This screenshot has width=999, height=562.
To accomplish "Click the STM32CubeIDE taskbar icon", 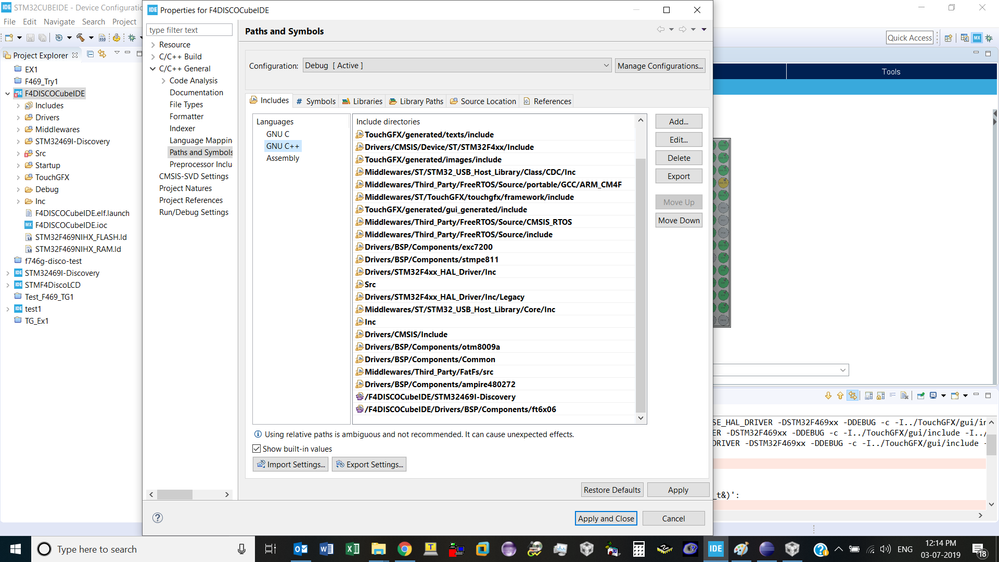I will coord(715,549).
